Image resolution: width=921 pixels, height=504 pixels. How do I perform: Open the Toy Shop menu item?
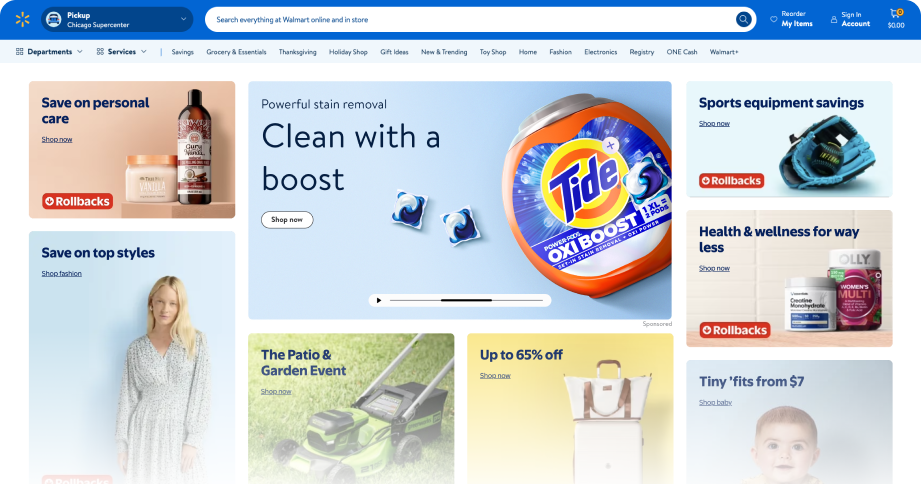coord(493,52)
